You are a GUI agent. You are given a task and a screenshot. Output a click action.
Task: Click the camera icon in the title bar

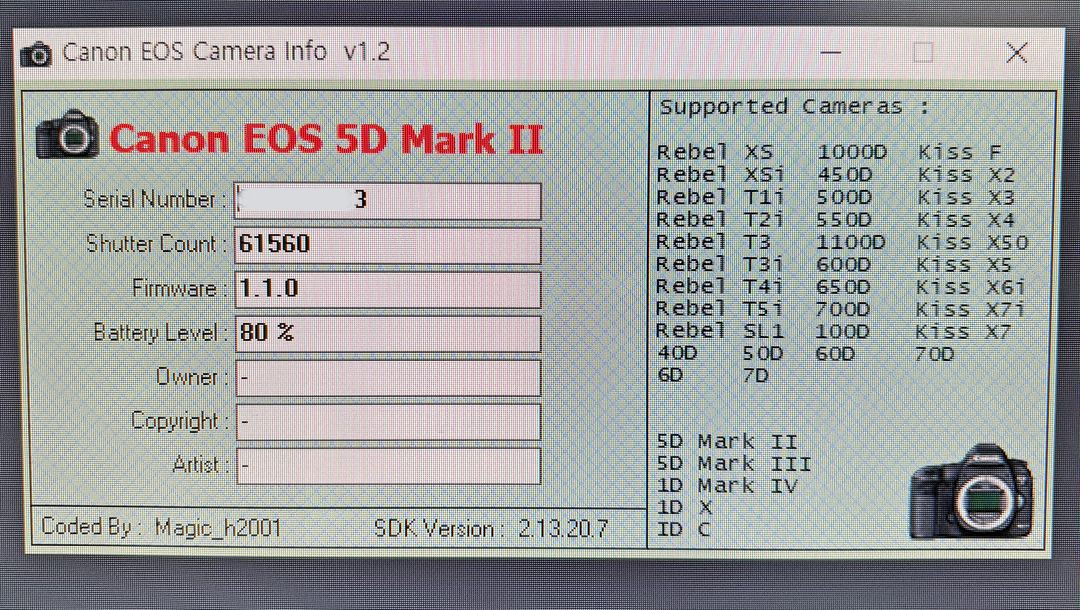coord(37,52)
